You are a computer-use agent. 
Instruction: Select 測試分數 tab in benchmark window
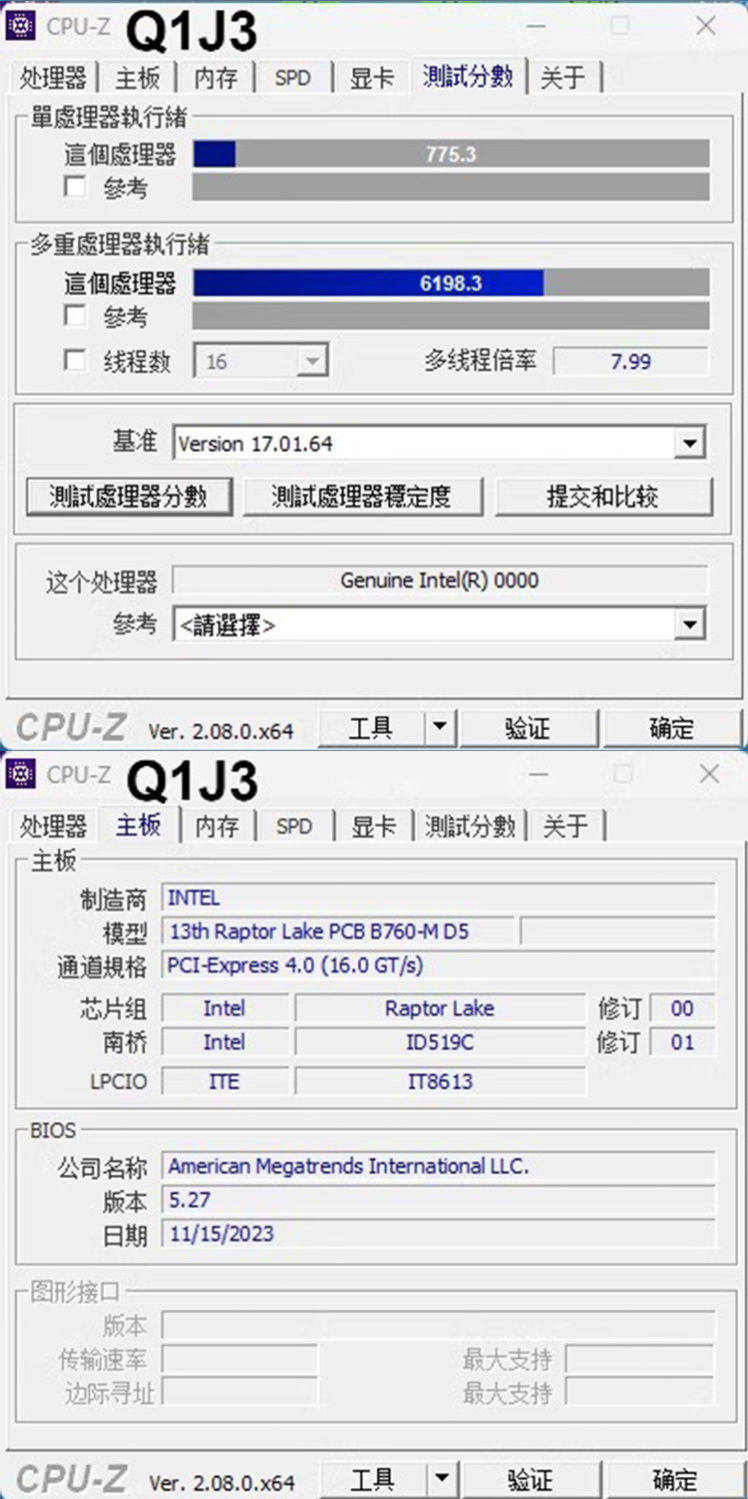click(468, 76)
